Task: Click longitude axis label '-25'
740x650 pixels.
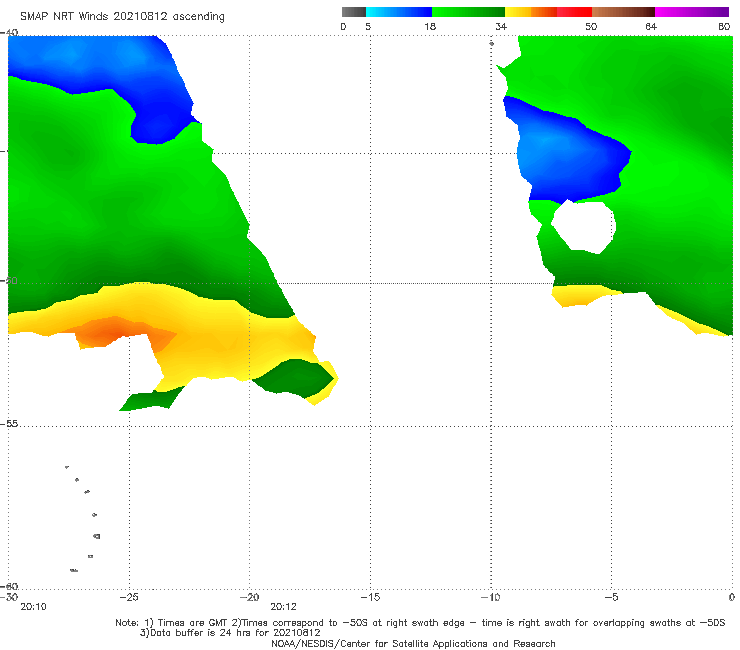Action: [129, 597]
